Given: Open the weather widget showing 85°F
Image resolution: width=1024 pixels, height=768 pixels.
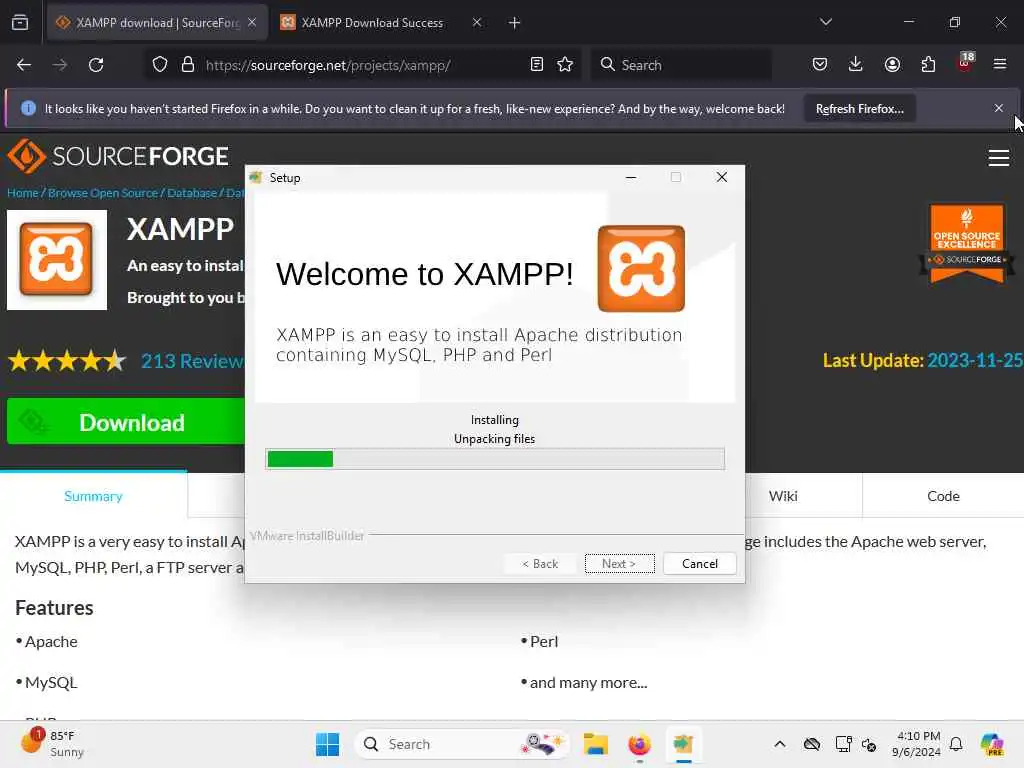Looking at the screenshot, I should coord(52,743).
